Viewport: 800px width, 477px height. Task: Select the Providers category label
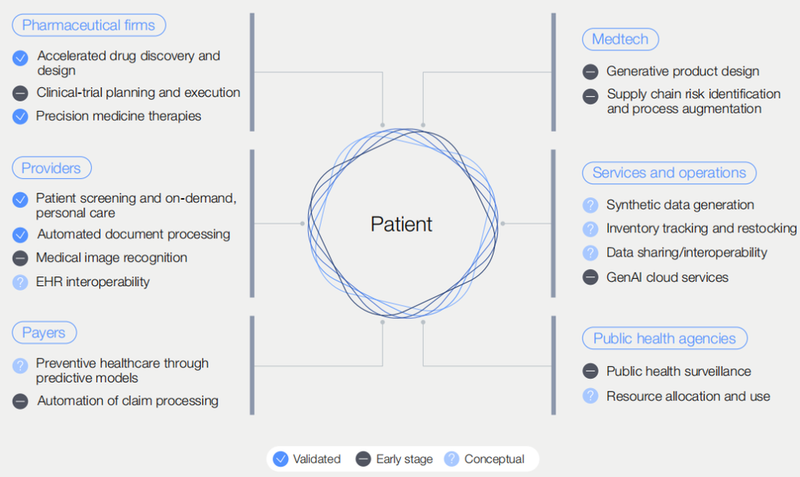(50, 167)
